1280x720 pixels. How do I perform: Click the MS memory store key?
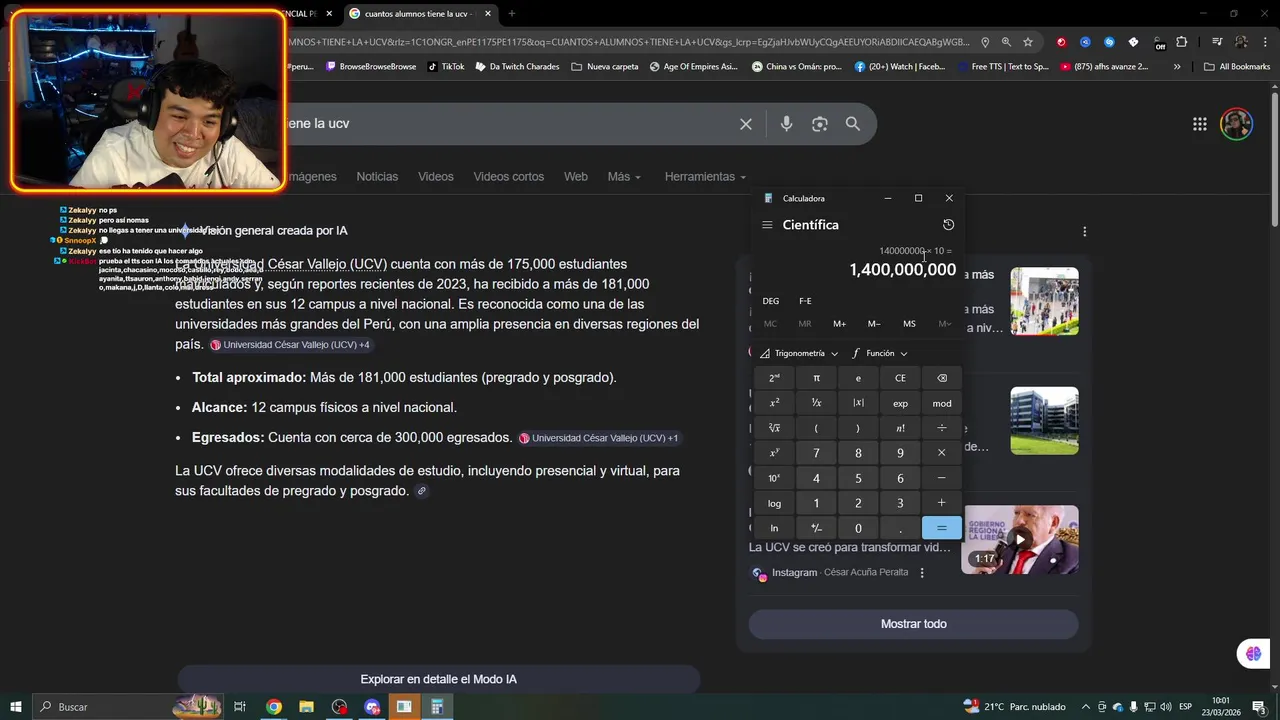tap(909, 324)
